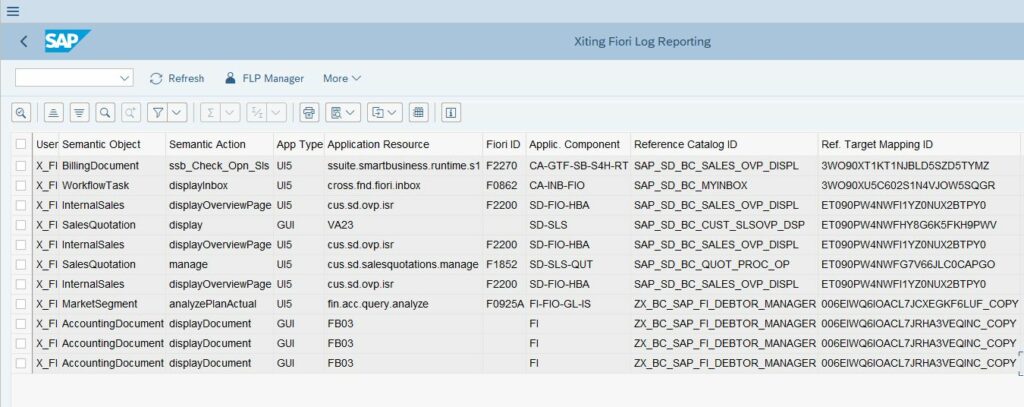Select cus.sd.salesquotations.manage cell
This screenshot has width=1024, height=407.
(403, 265)
